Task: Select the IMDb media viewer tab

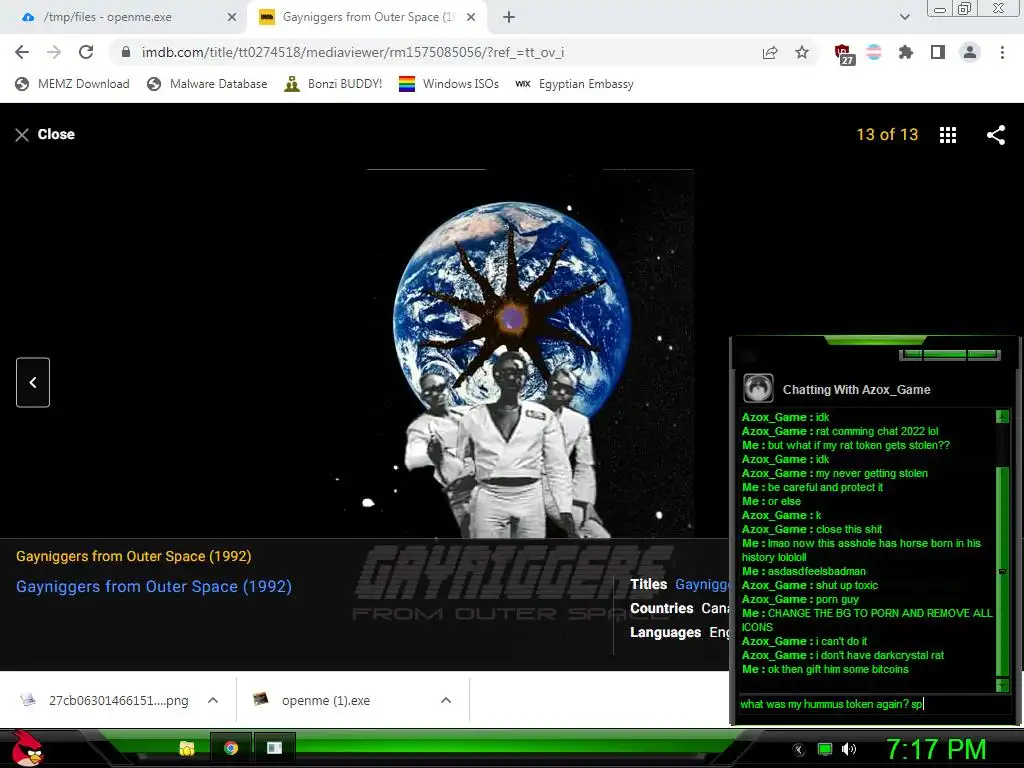Action: tap(368, 18)
